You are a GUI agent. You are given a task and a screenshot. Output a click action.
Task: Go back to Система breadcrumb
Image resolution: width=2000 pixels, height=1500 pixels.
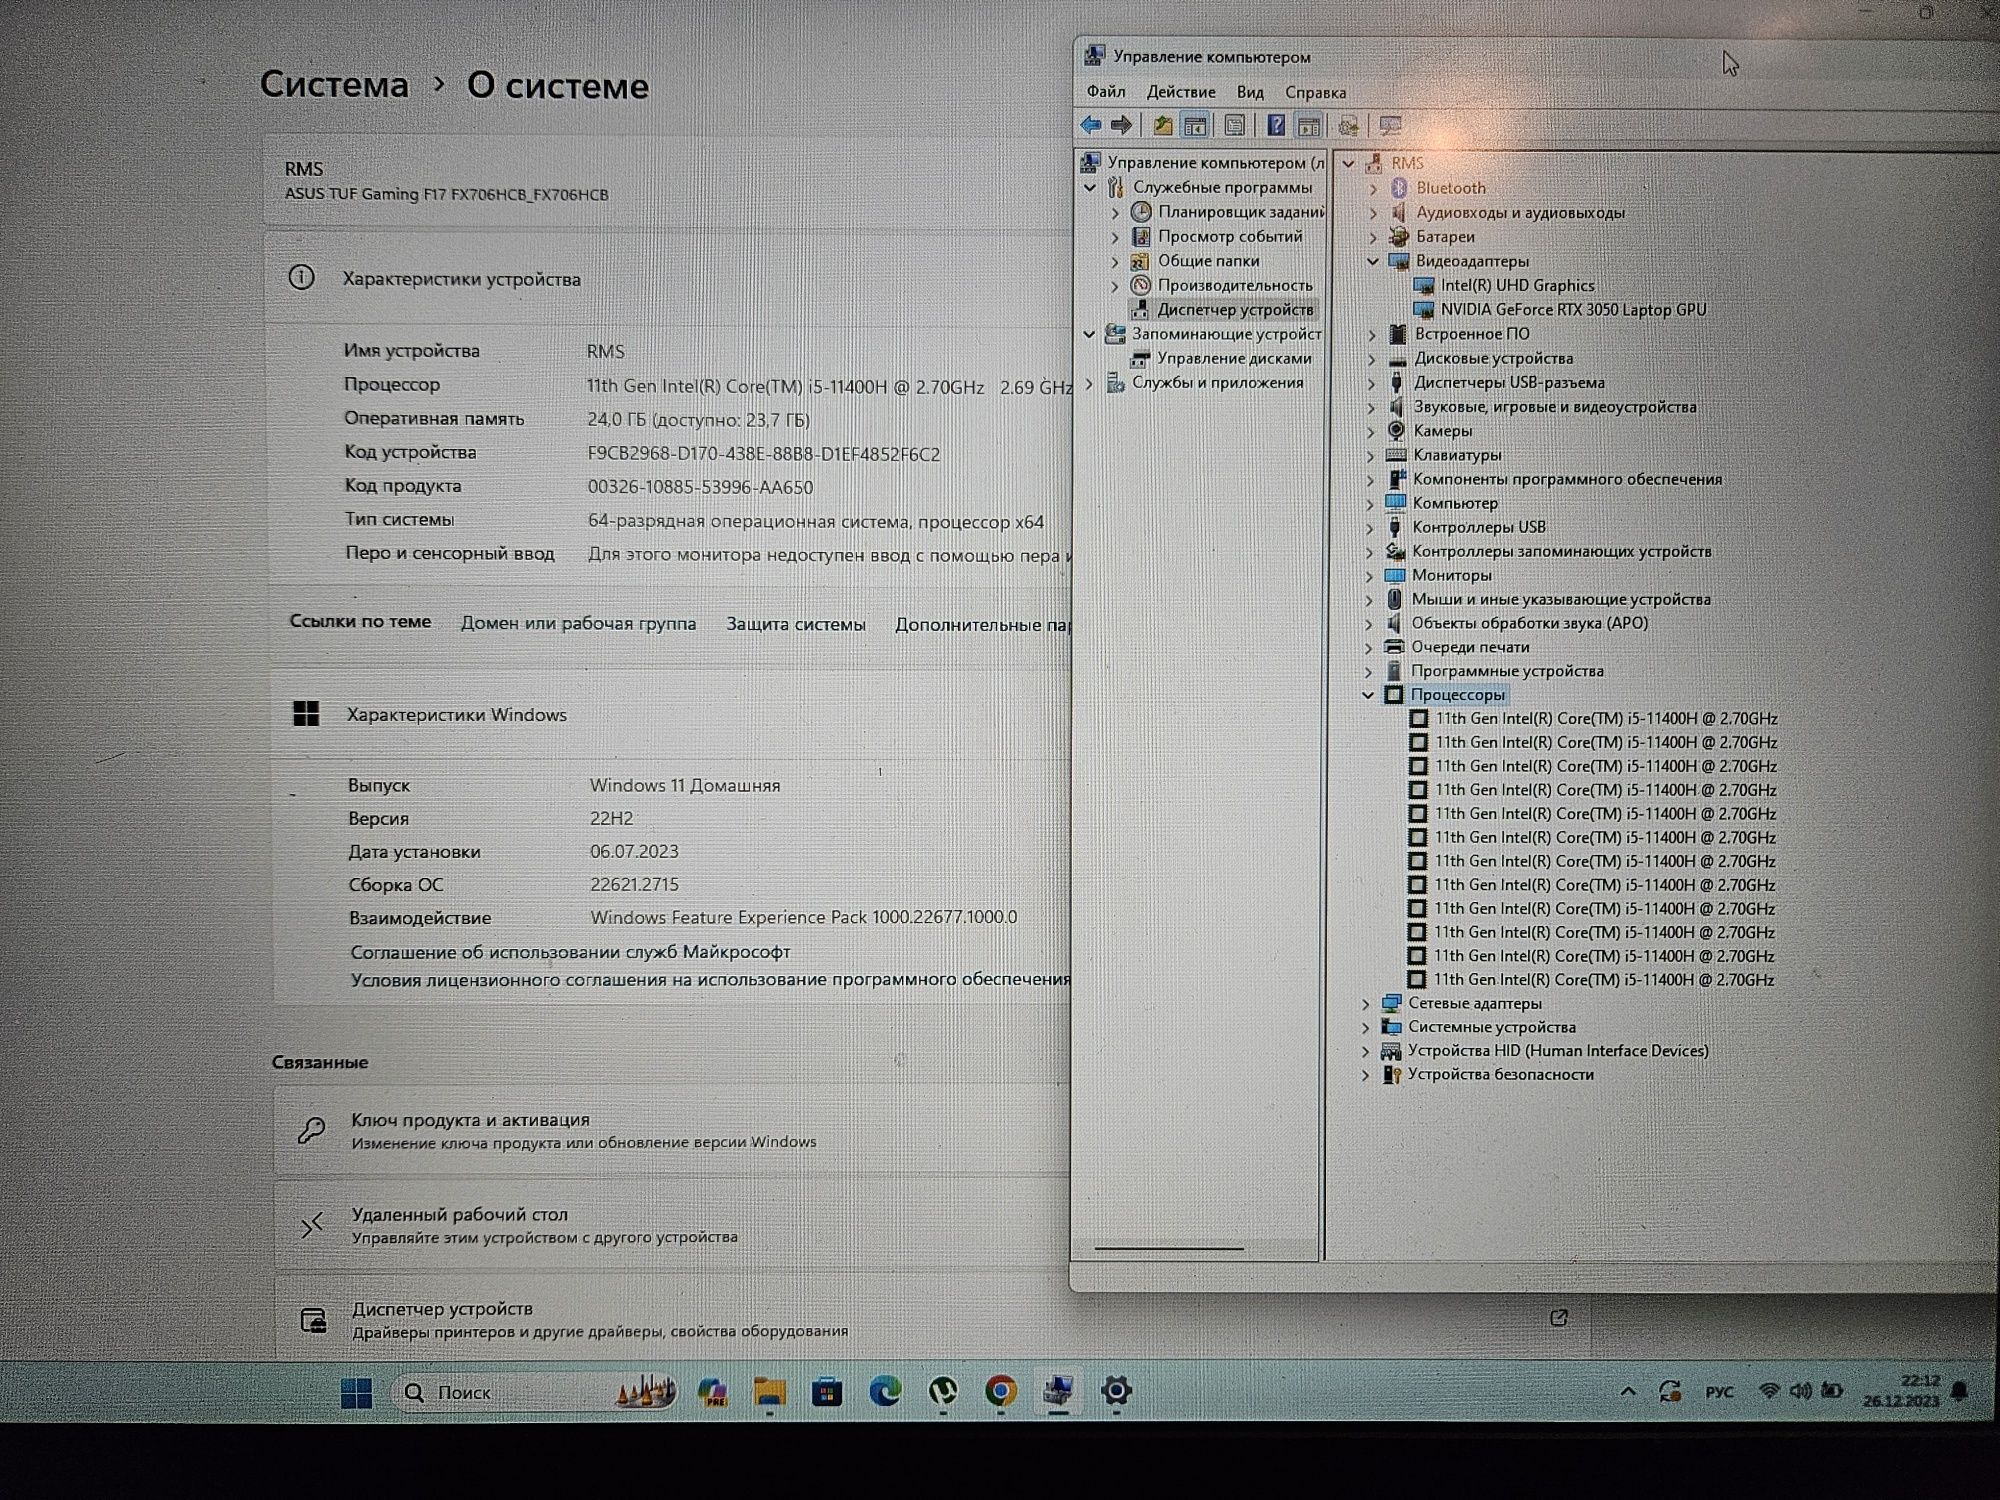click(x=334, y=85)
